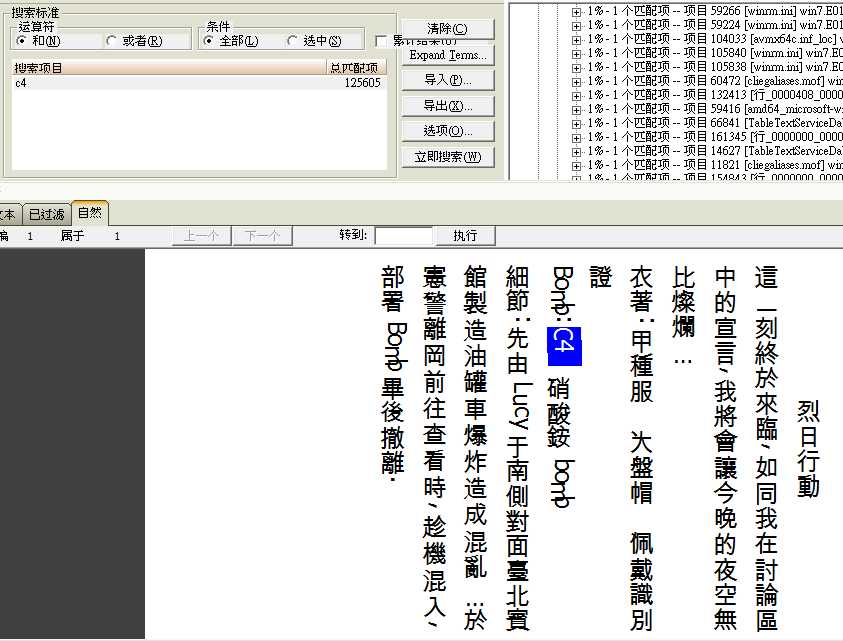Sort by the 搜索项目 column header
The image size is (843, 641).
(168, 68)
